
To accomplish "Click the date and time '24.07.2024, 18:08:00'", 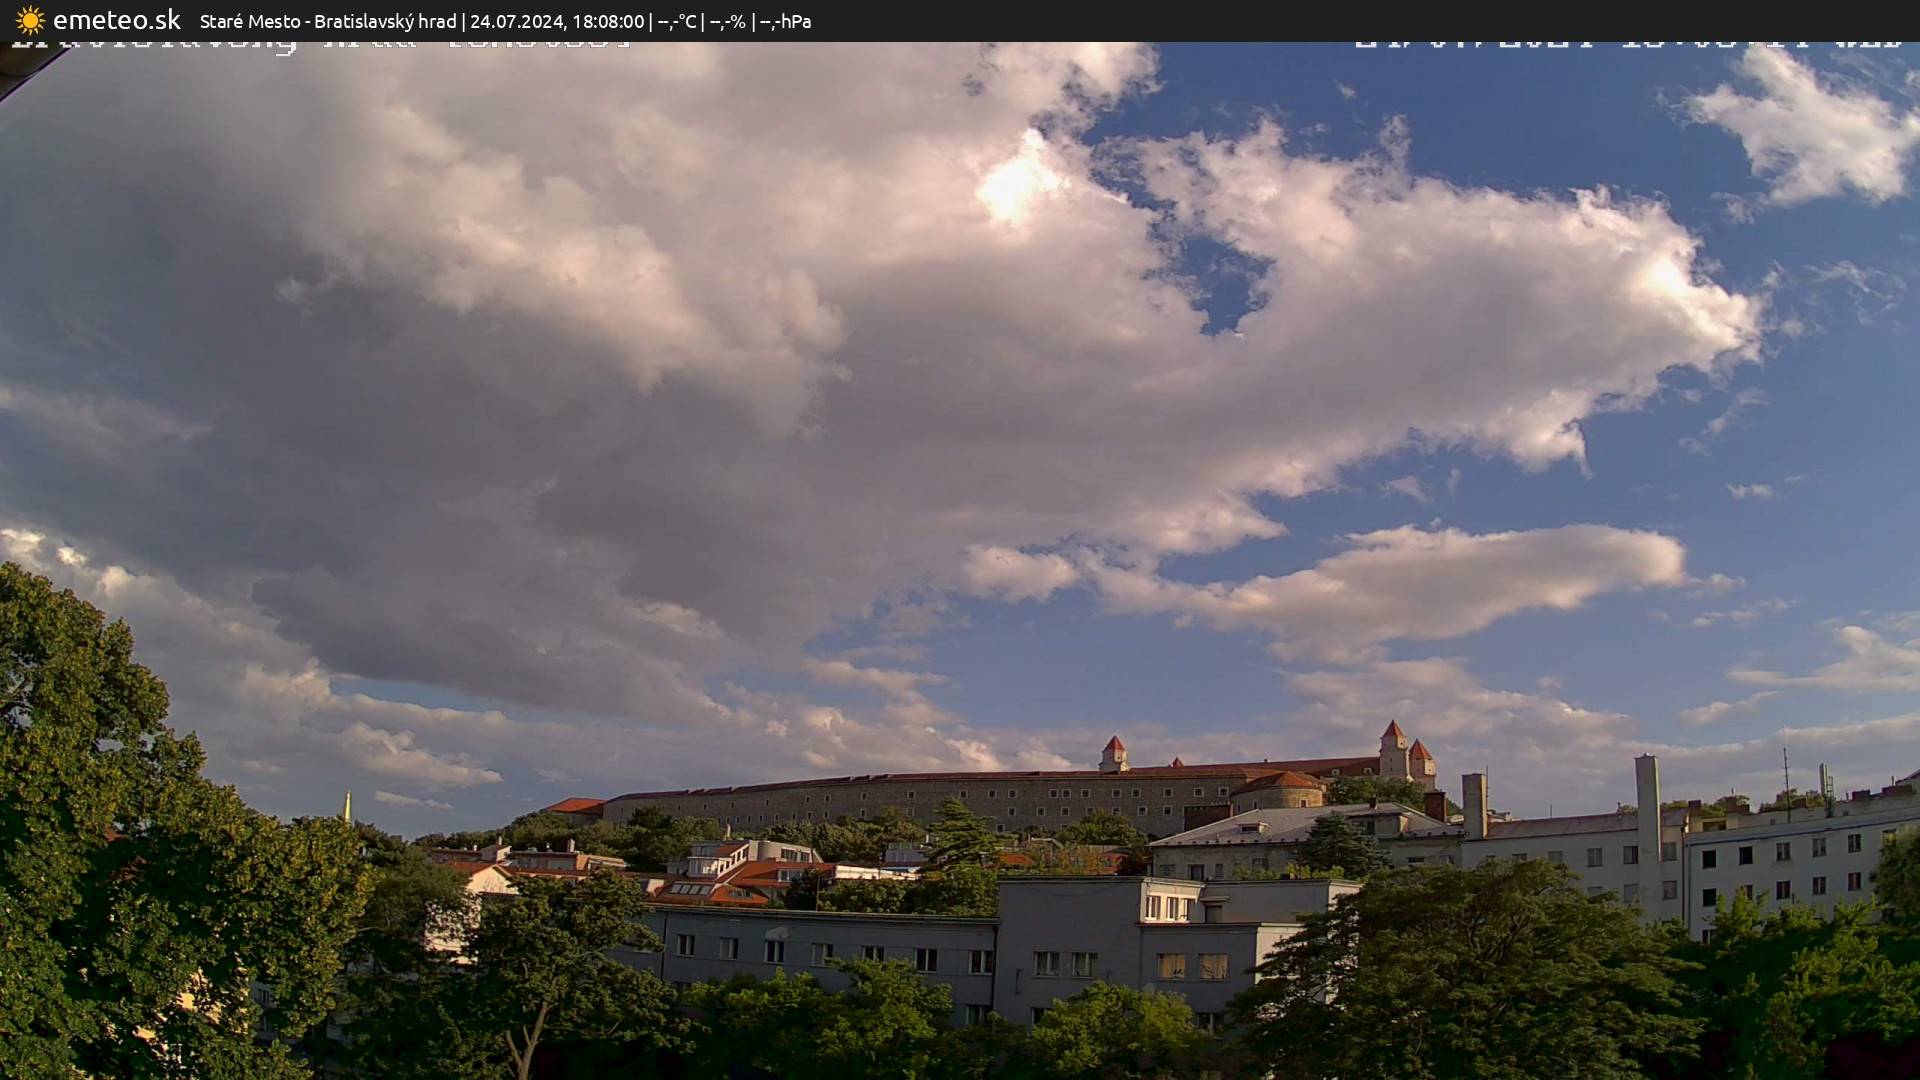I will 557,21.
